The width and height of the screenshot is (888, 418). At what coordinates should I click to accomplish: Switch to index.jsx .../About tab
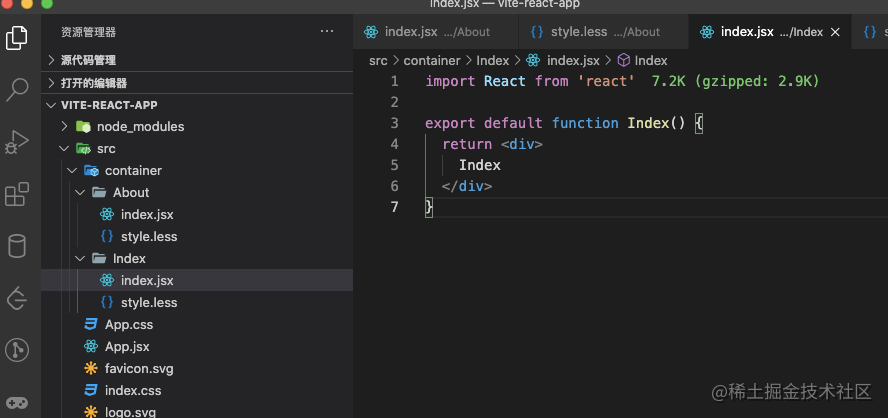click(x=436, y=32)
